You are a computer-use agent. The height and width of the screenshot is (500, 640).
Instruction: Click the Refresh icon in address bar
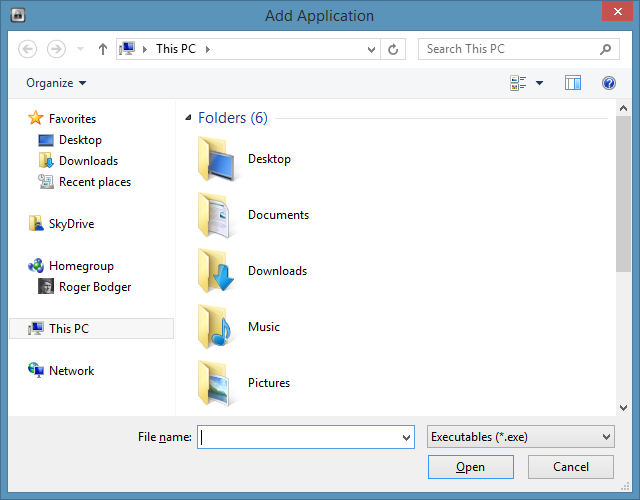coord(394,49)
